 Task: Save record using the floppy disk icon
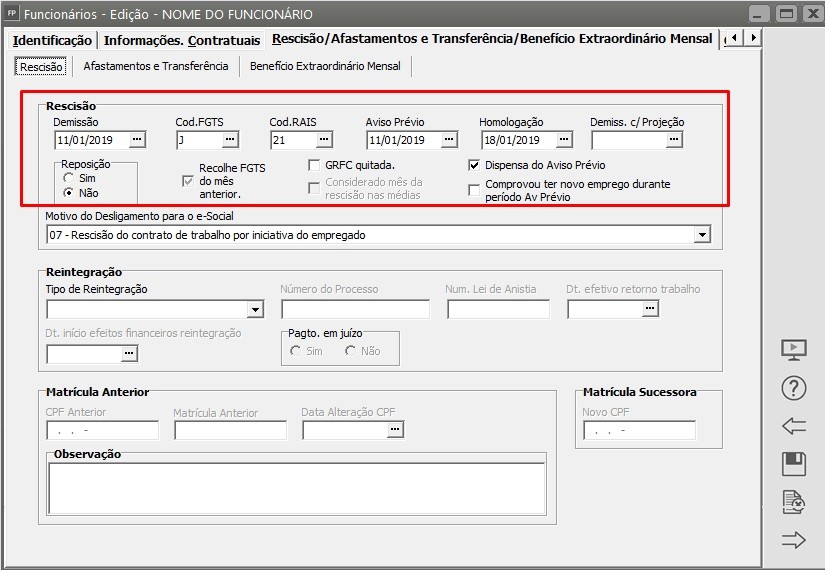click(793, 464)
